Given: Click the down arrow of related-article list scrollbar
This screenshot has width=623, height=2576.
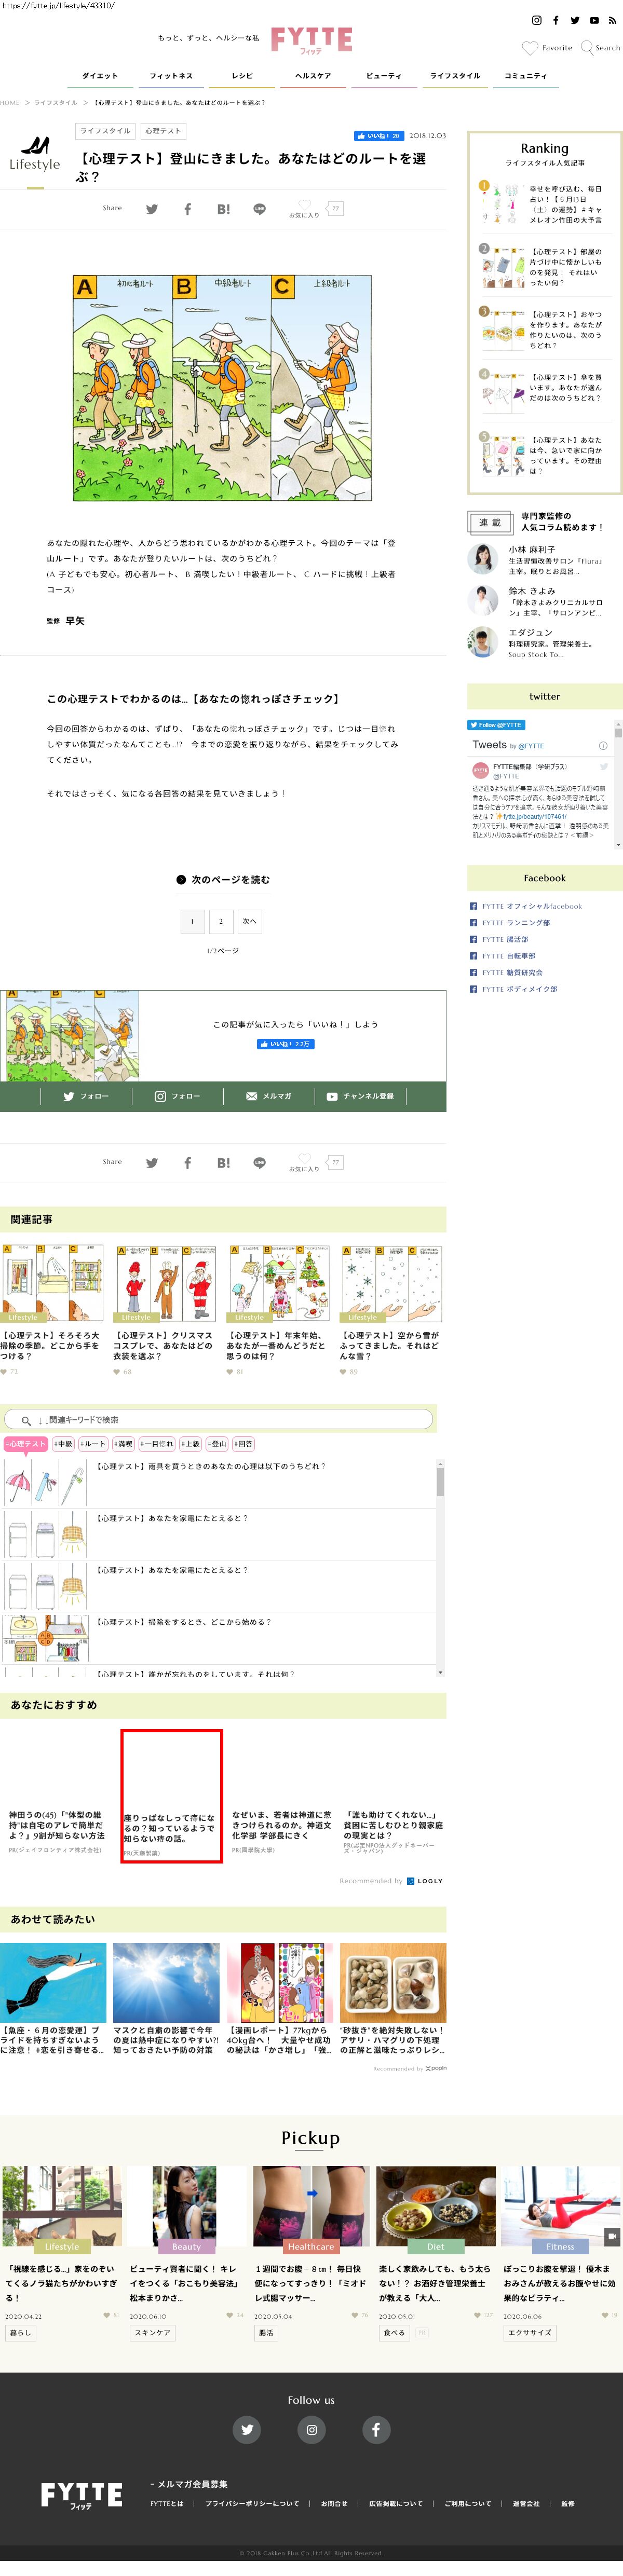Looking at the screenshot, I should (440, 1672).
